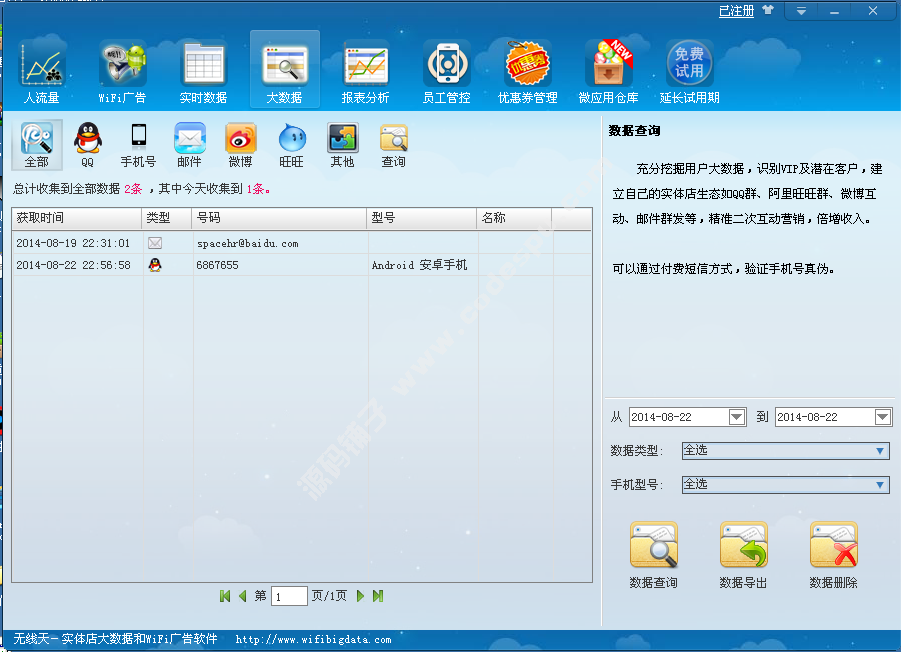Click the page number input field

289,596
